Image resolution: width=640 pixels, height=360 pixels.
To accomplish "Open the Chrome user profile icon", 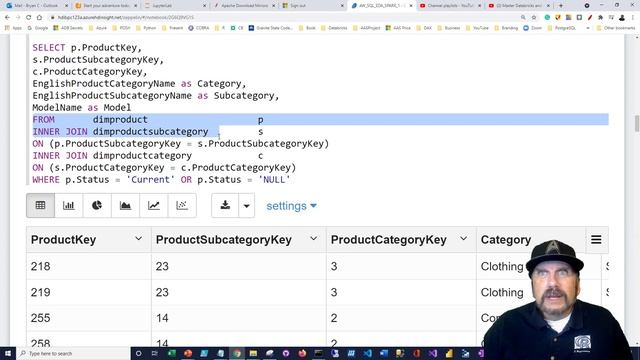I will click(x=622, y=18).
